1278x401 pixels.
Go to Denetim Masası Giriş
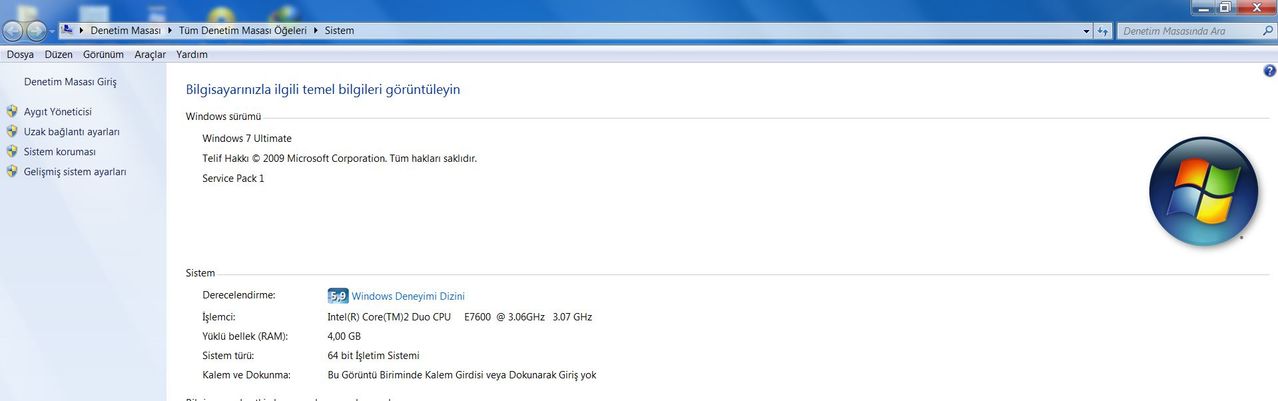tap(70, 82)
